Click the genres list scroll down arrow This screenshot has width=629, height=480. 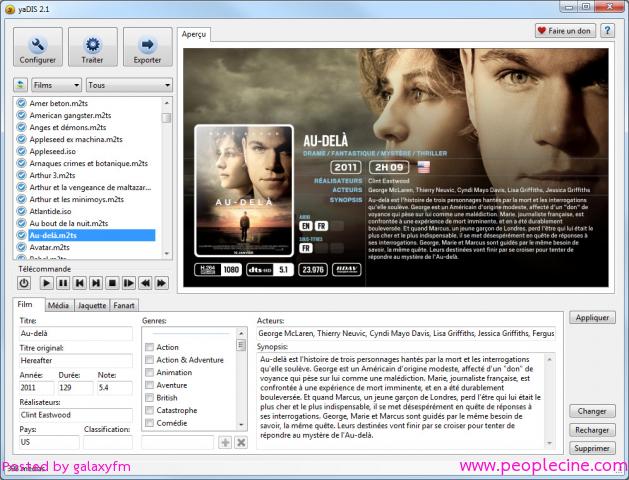[241, 424]
